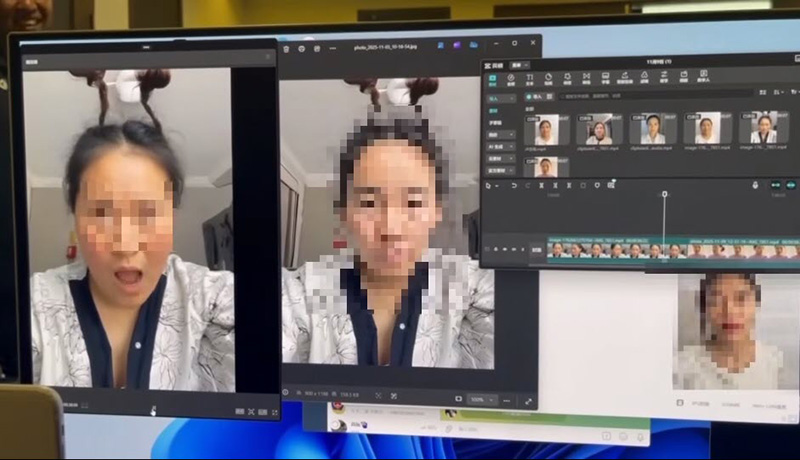Click the Import button in media panel
The height and width of the screenshot is (460, 800).
[536, 97]
